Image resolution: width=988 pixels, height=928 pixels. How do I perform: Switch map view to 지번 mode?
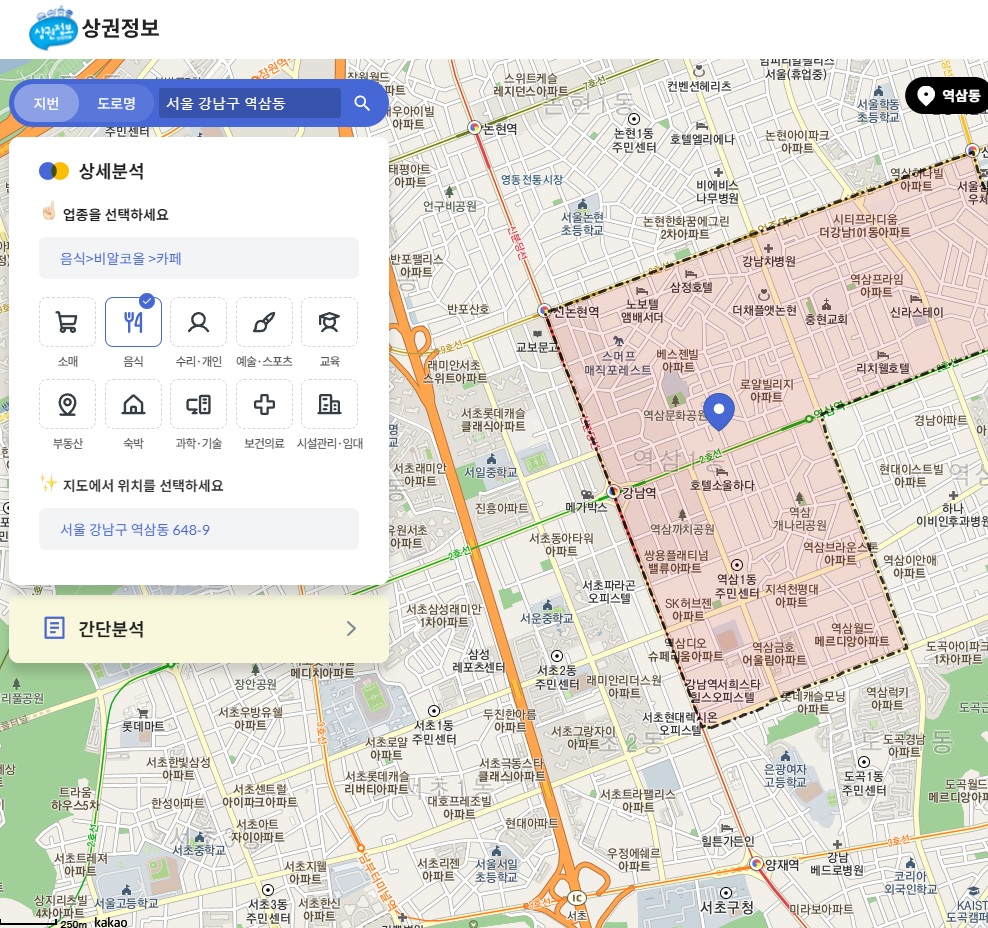tap(45, 103)
